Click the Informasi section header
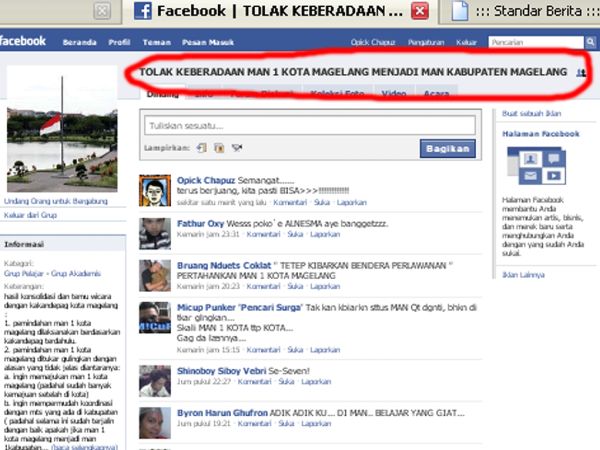600x450 pixels. (x=63, y=244)
